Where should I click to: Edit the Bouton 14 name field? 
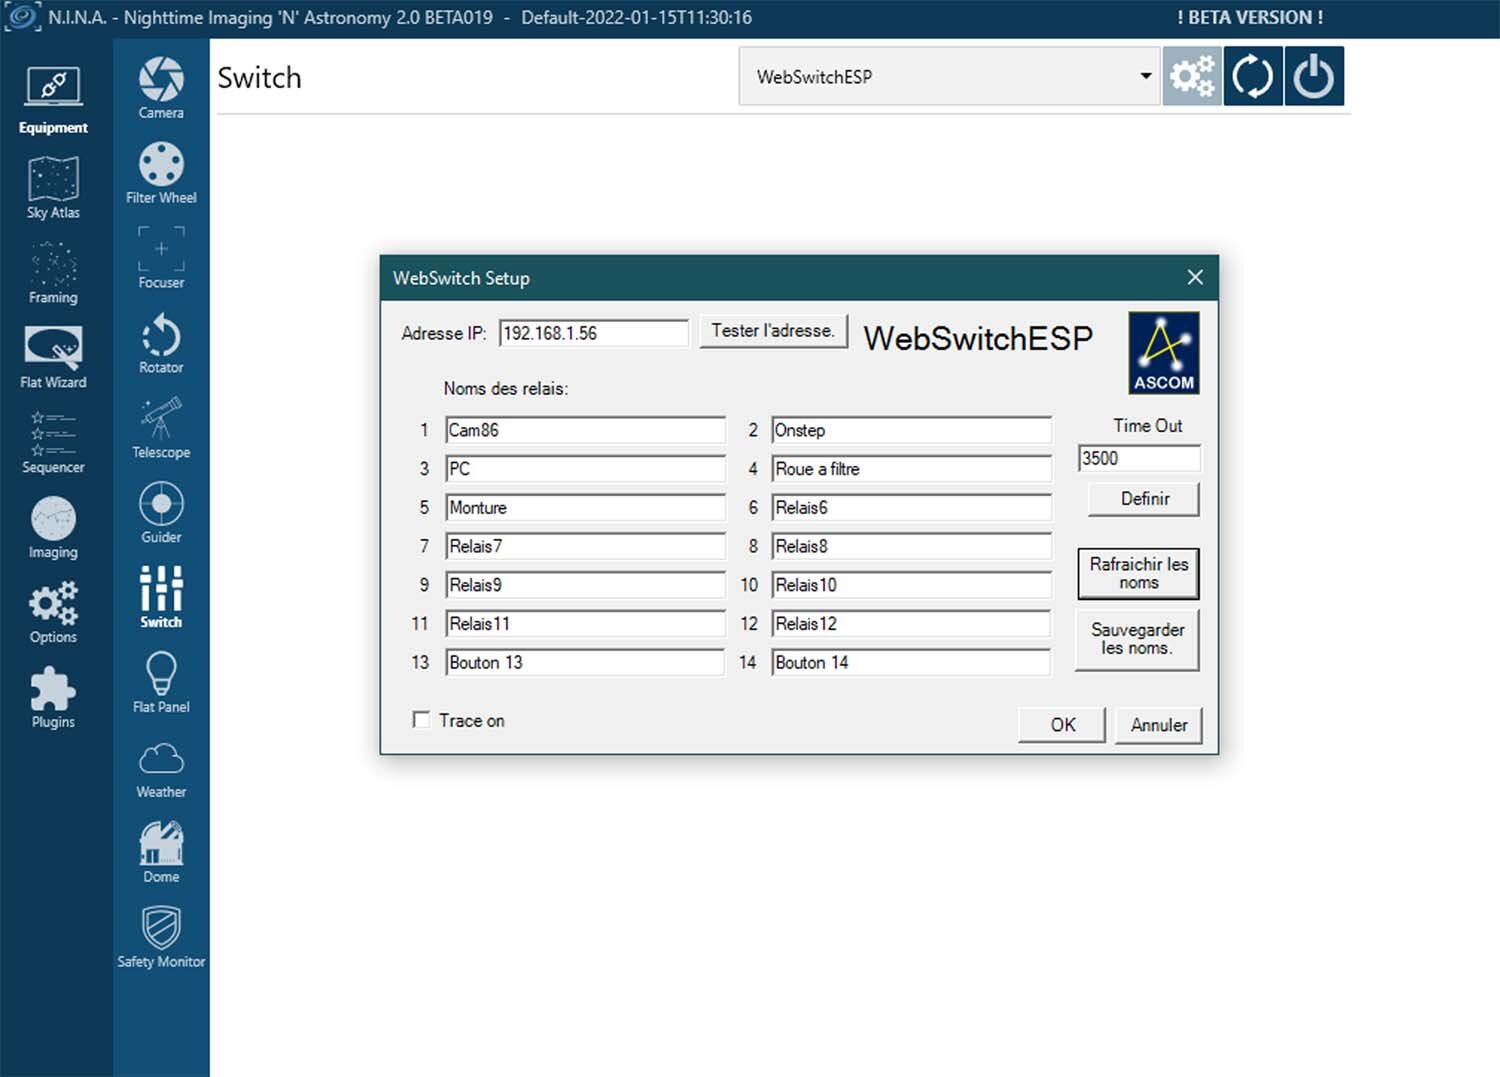pos(912,662)
